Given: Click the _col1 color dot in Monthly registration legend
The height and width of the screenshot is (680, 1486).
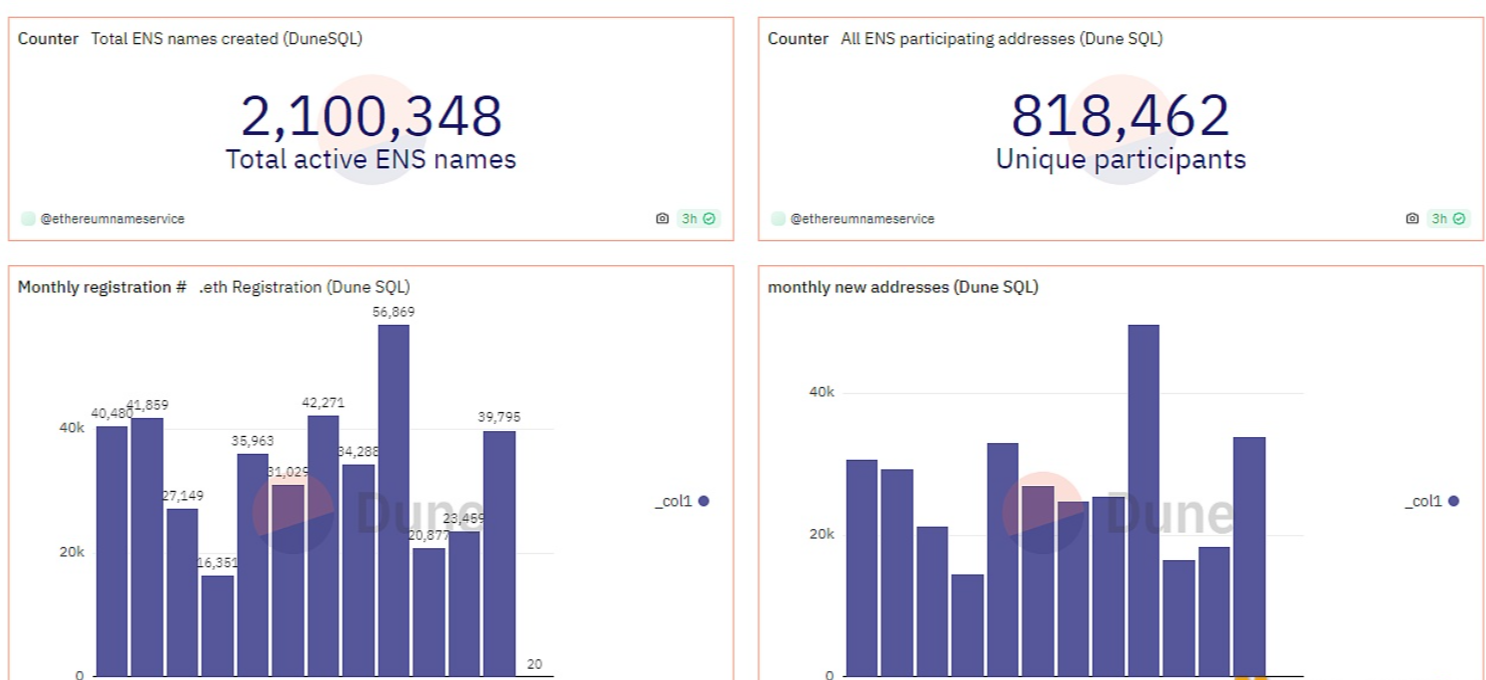Looking at the screenshot, I should point(704,501).
